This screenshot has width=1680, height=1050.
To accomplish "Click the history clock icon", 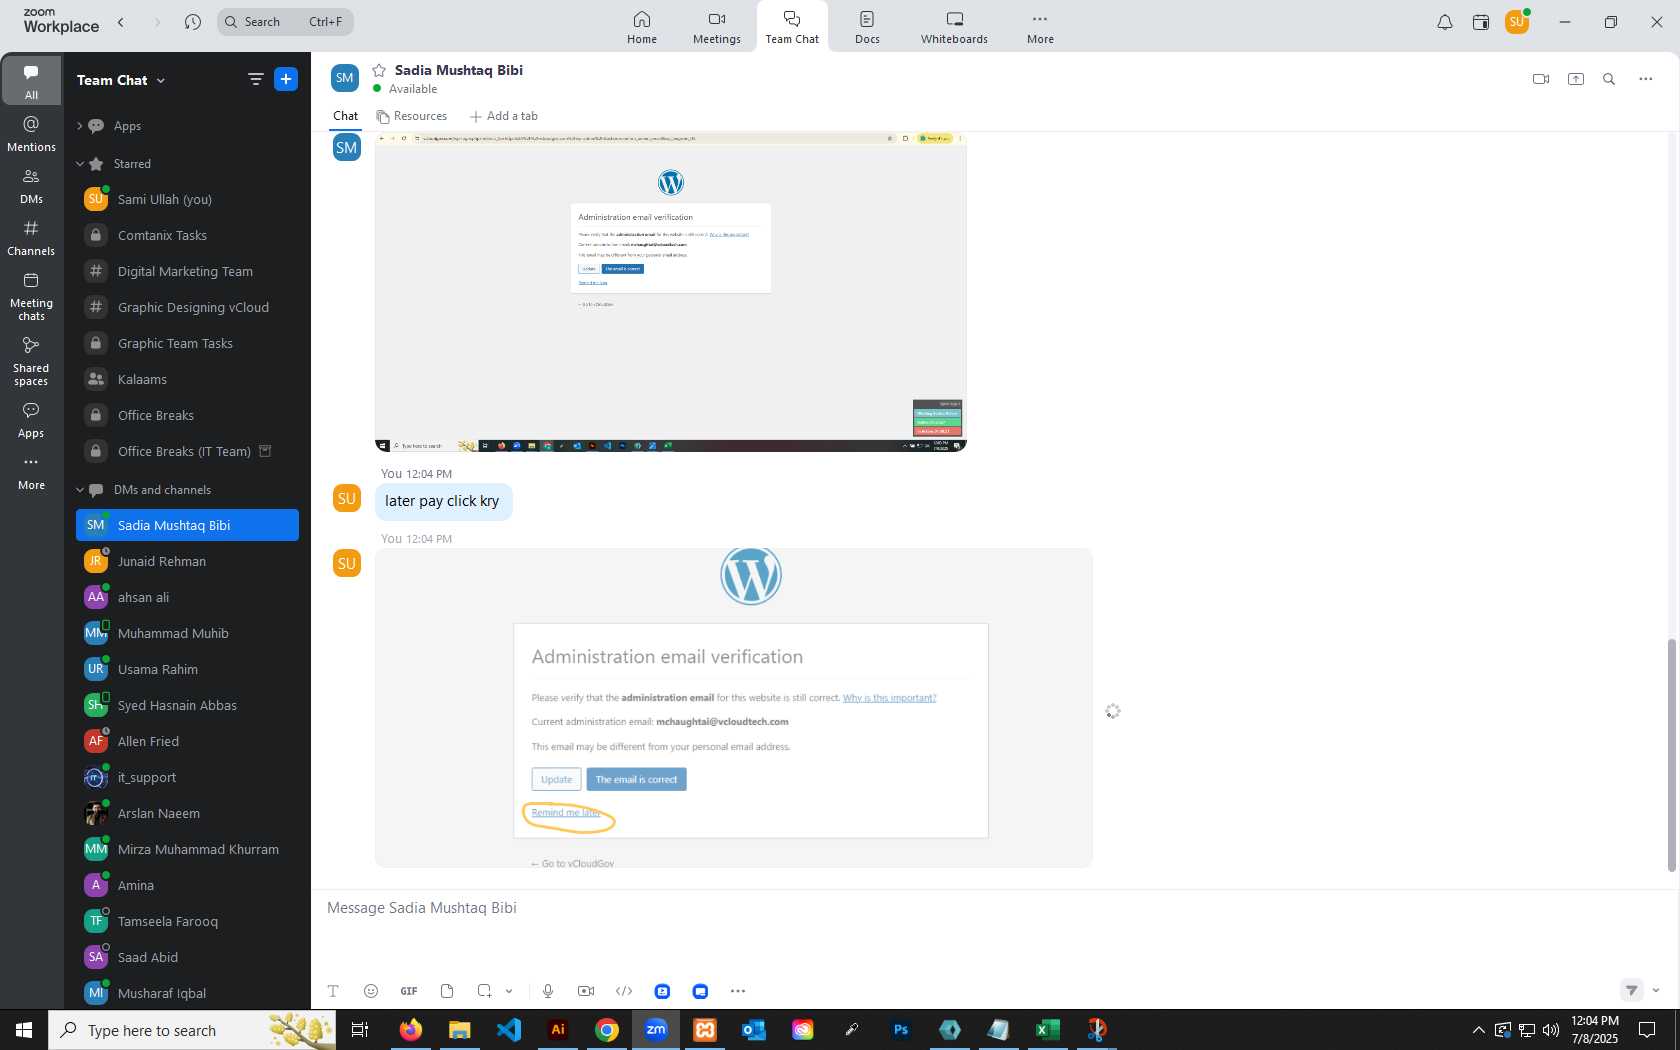I will 193,22.
